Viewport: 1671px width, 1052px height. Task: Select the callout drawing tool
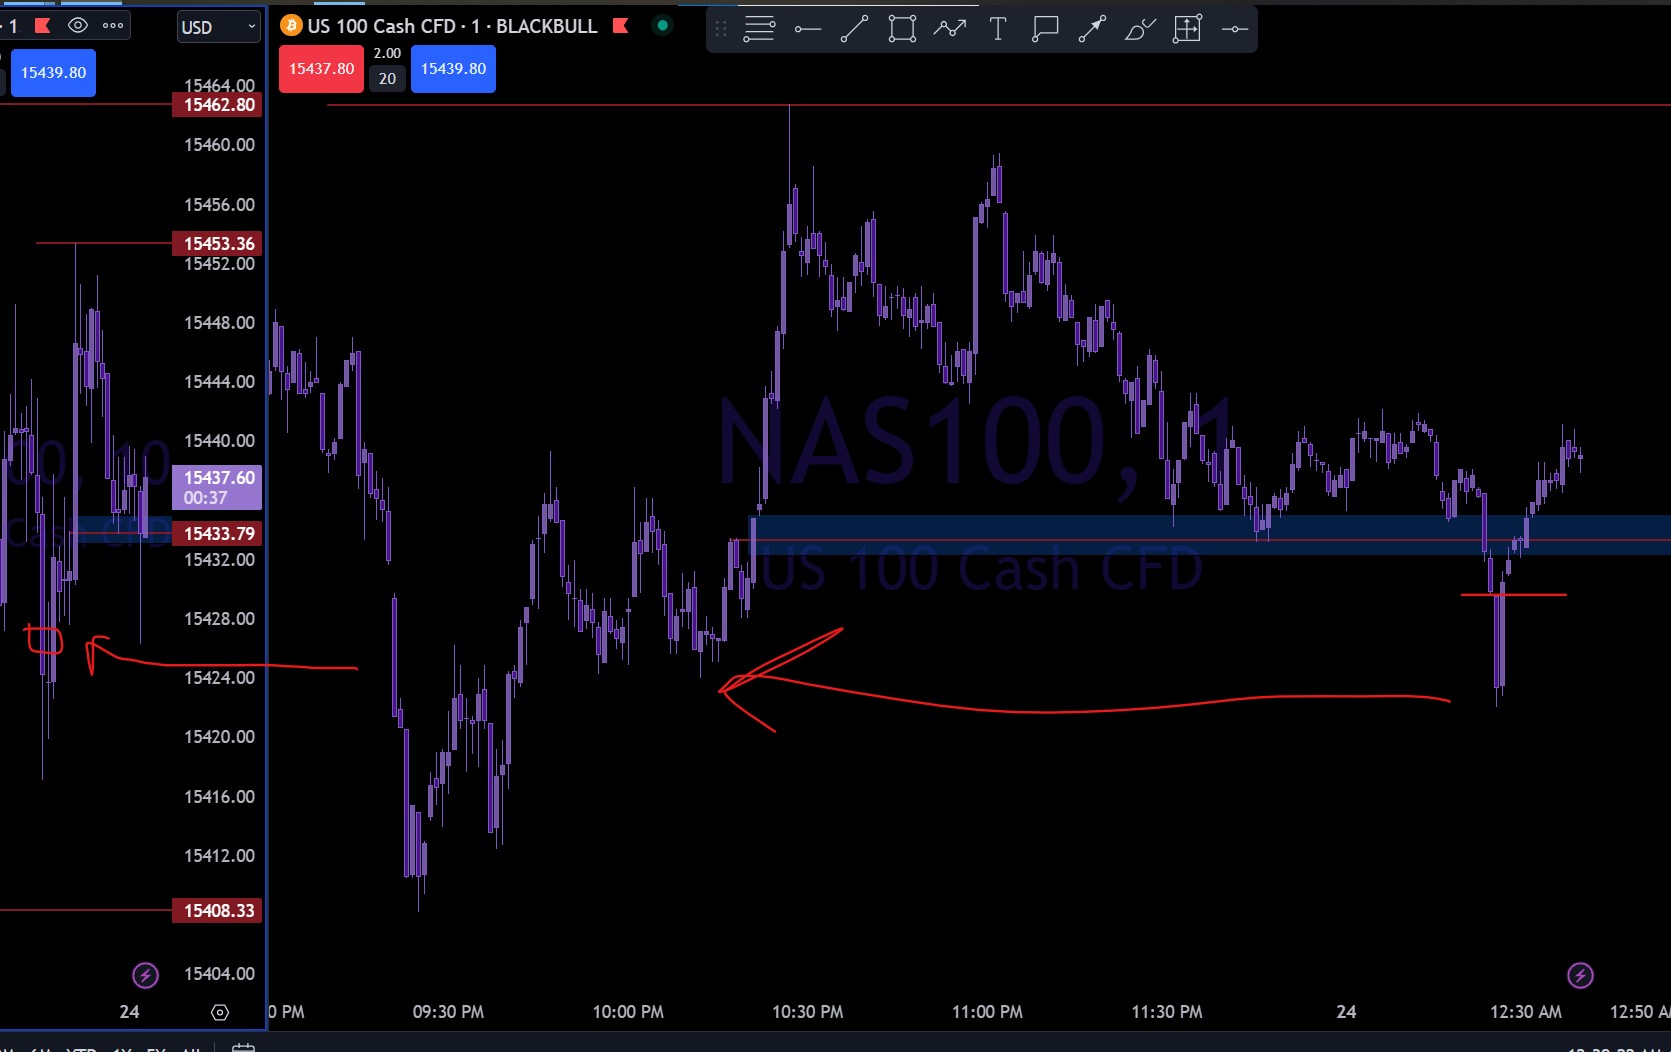point(1045,29)
